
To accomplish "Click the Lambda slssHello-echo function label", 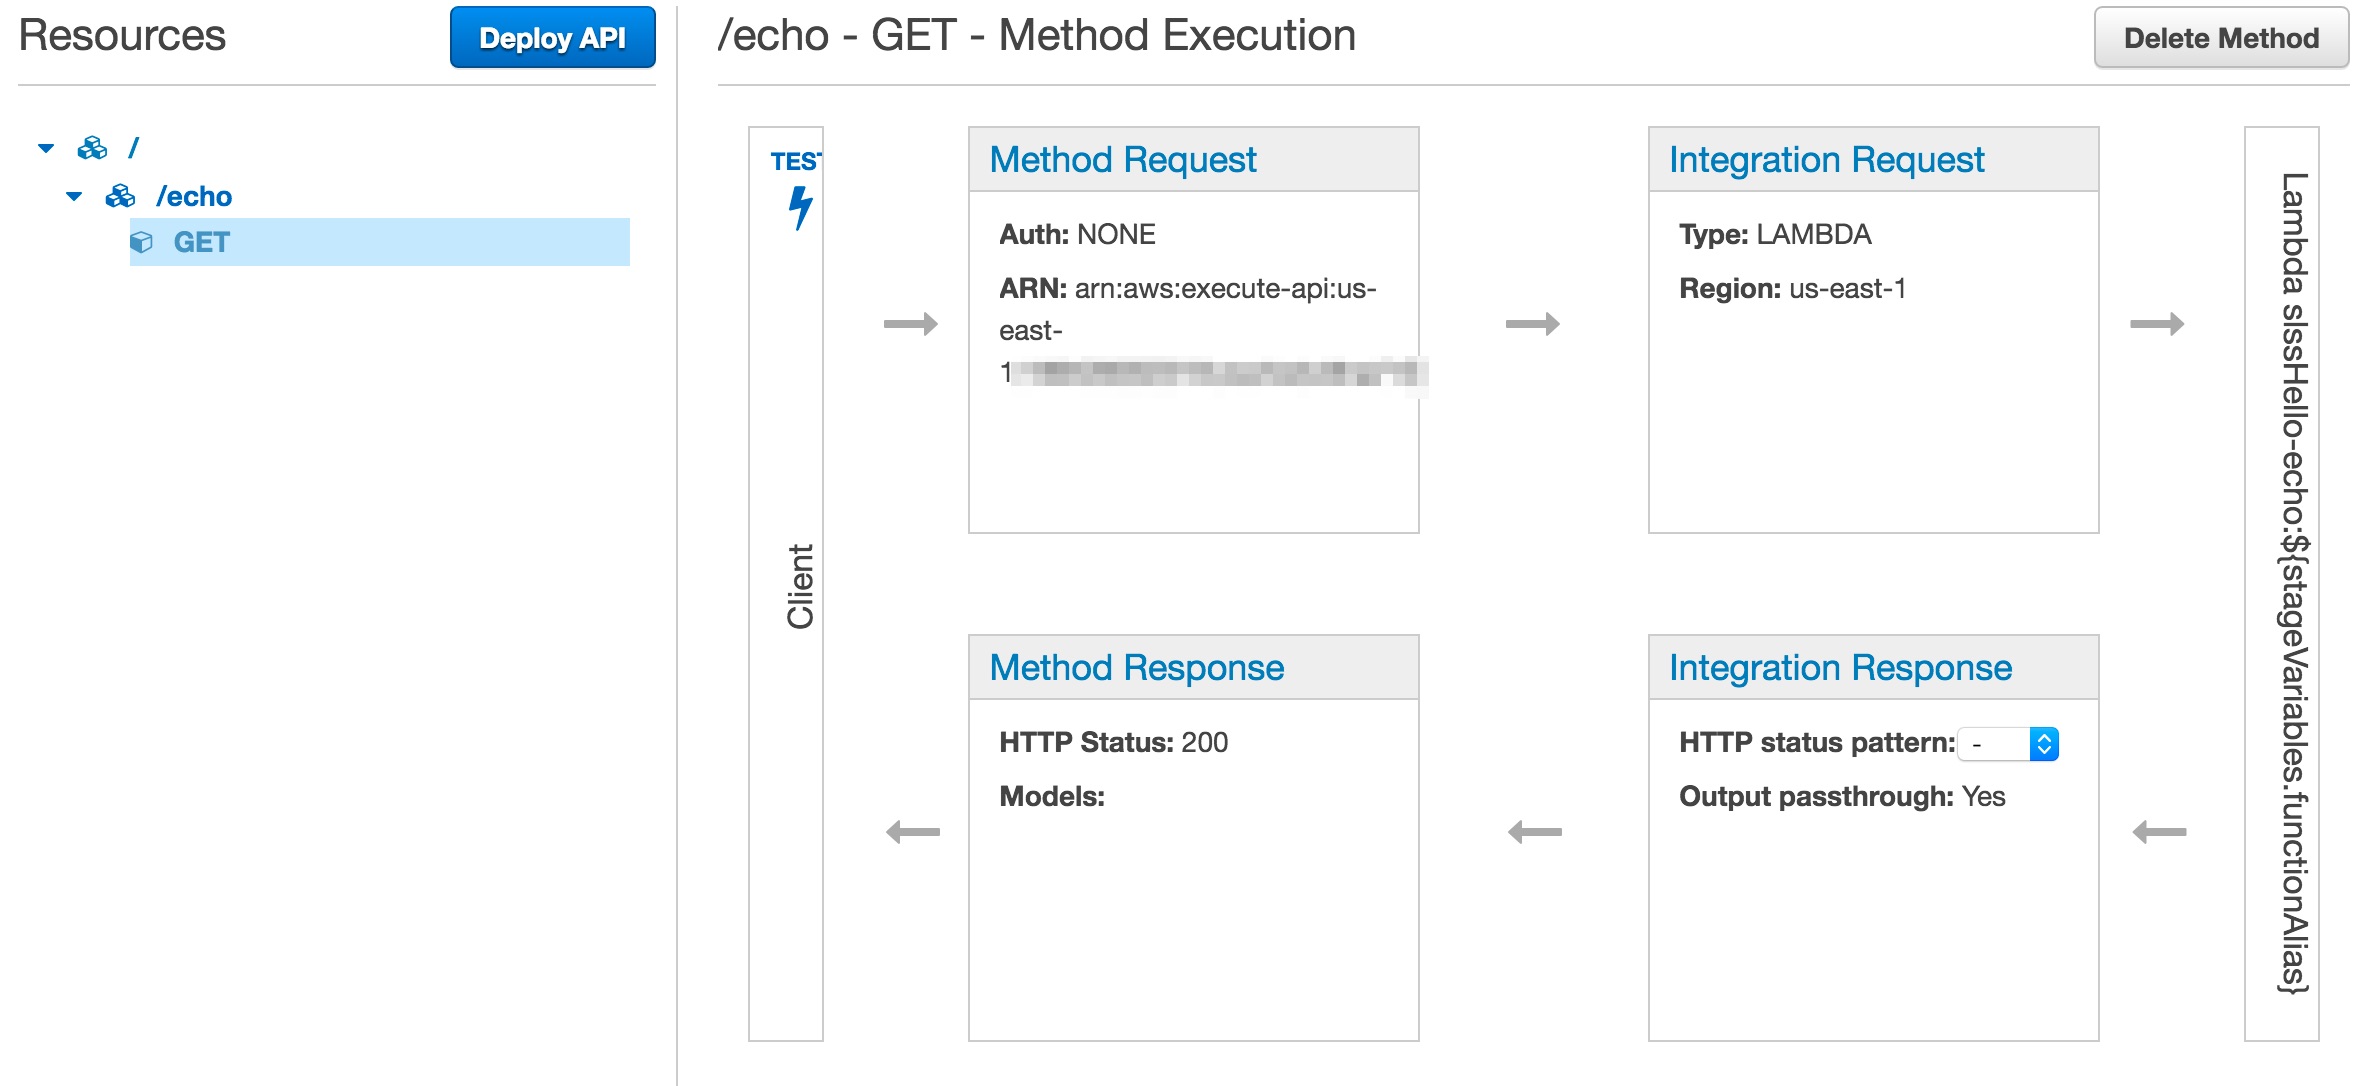I will pos(2293,583).
